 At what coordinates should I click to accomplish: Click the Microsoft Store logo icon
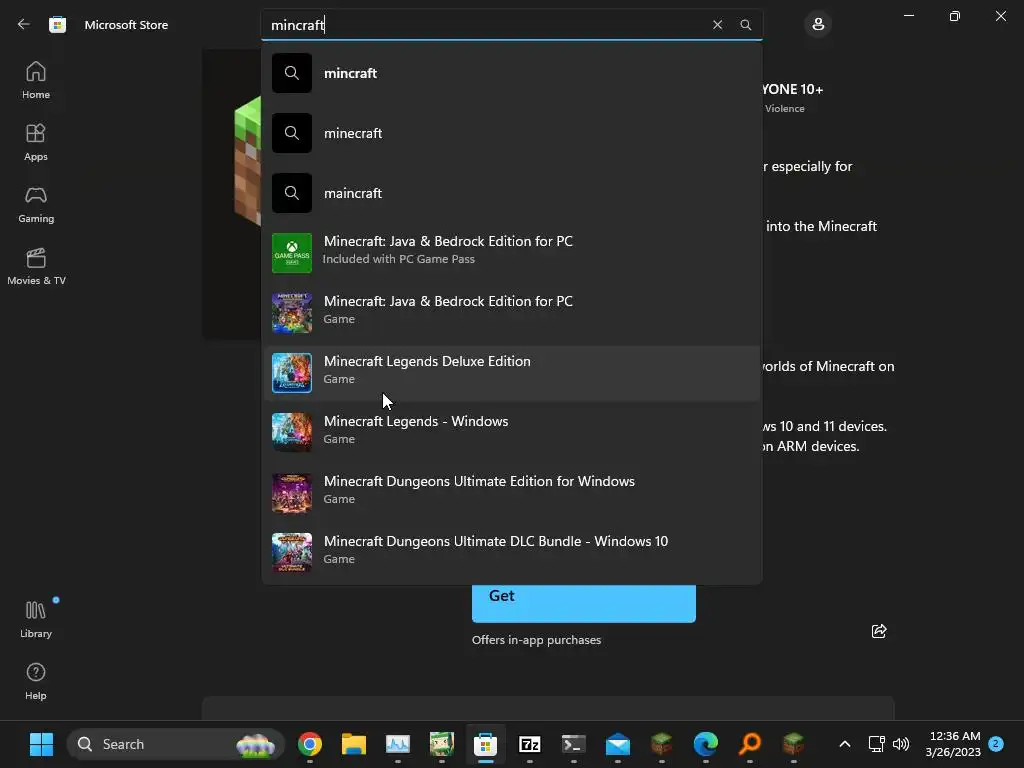point(57,25)
